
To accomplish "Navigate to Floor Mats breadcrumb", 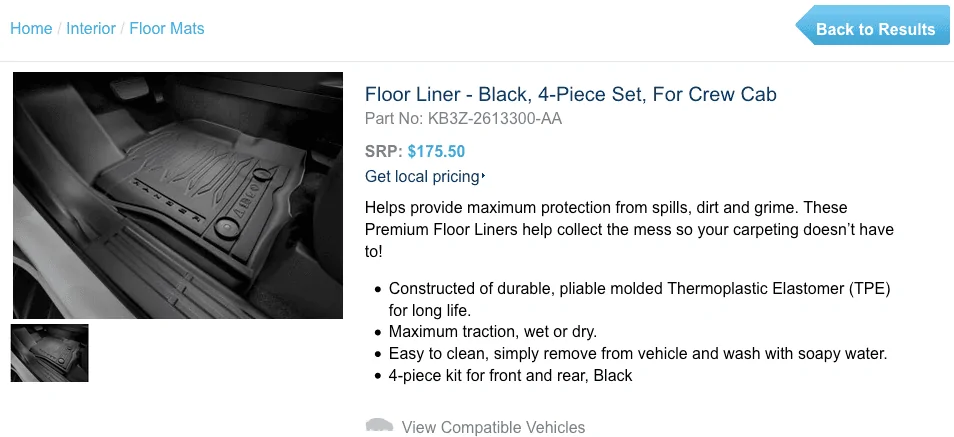I will click(x=167, y=29).
